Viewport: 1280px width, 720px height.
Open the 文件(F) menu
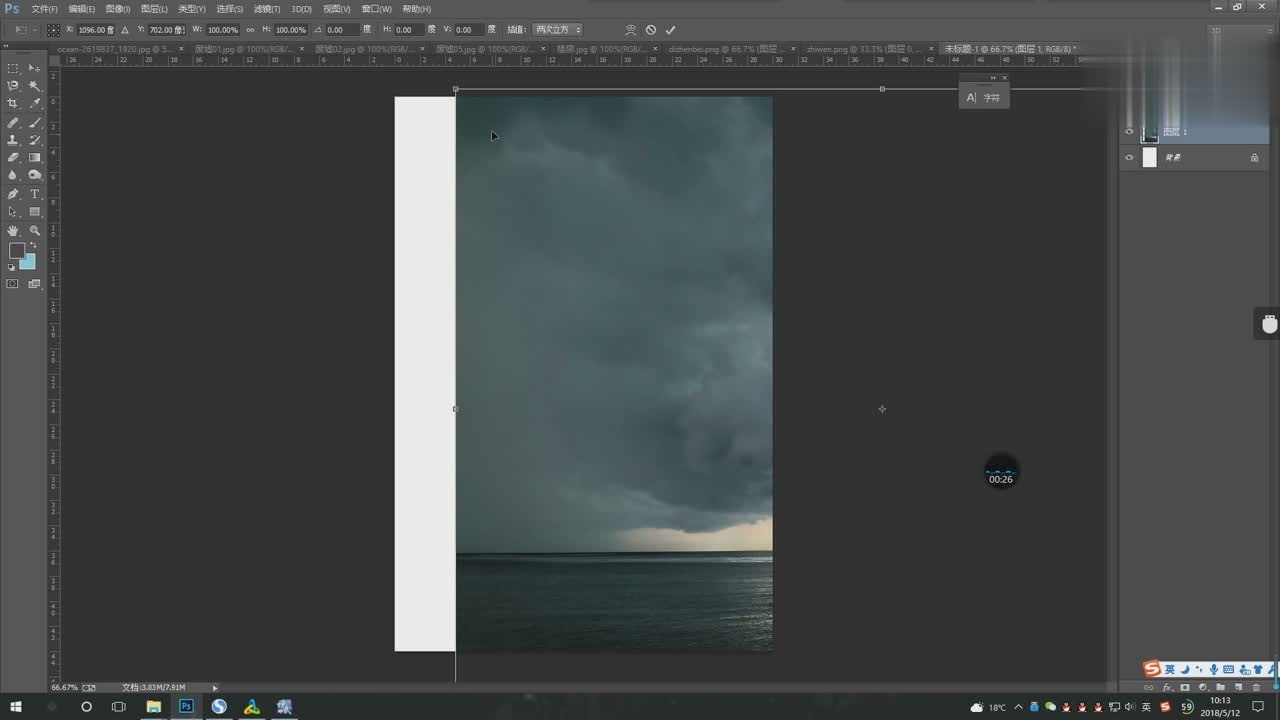tap(44, 9)
